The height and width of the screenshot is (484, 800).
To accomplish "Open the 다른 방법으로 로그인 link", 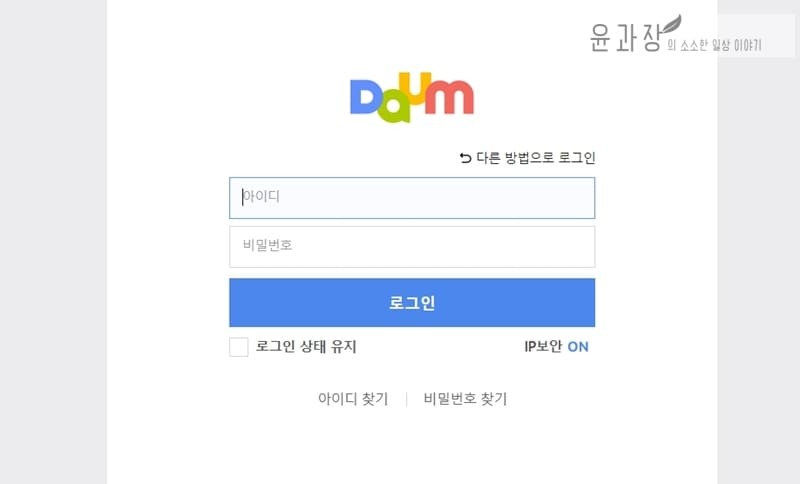I will point(536,158).
